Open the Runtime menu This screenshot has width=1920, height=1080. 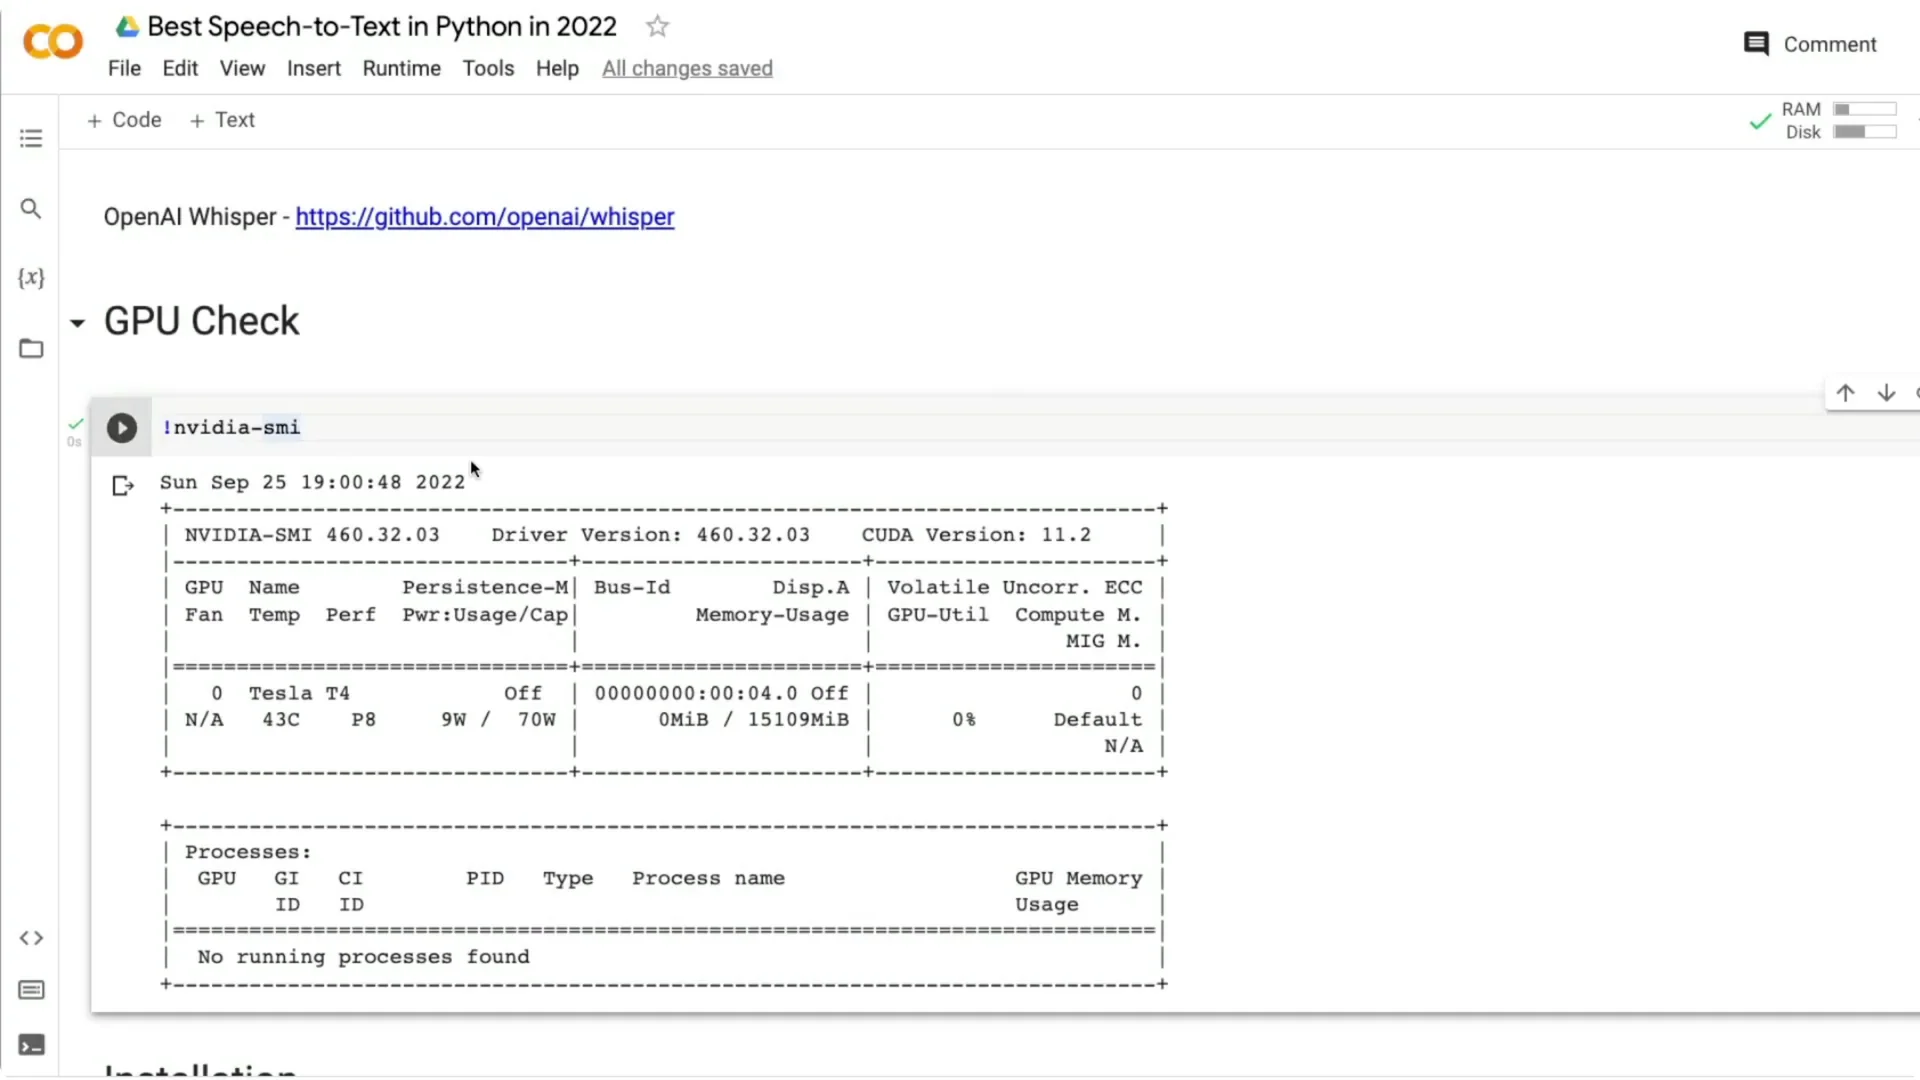coord(401,68)
